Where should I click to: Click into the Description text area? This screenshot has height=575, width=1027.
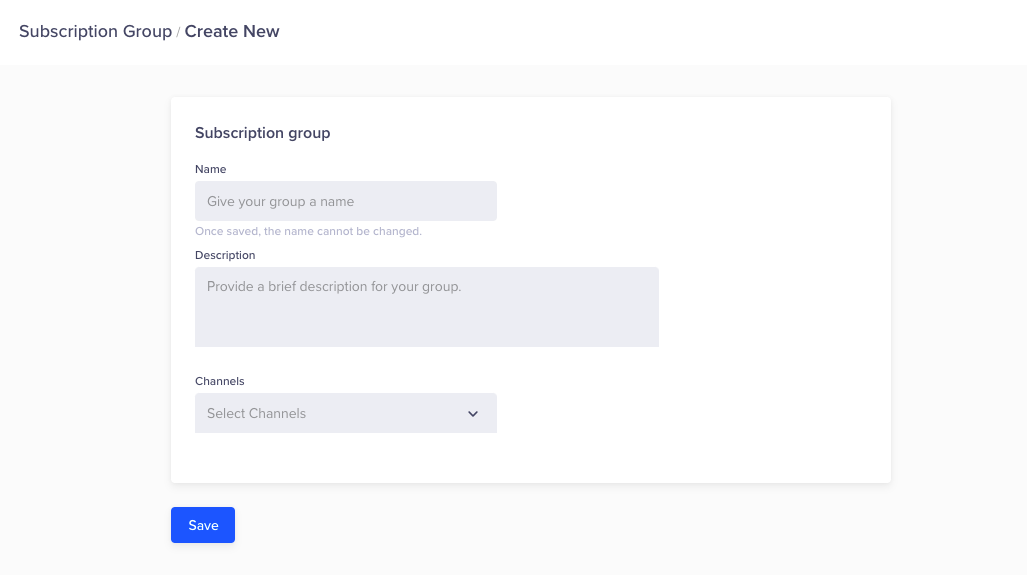tap(426, 306)
